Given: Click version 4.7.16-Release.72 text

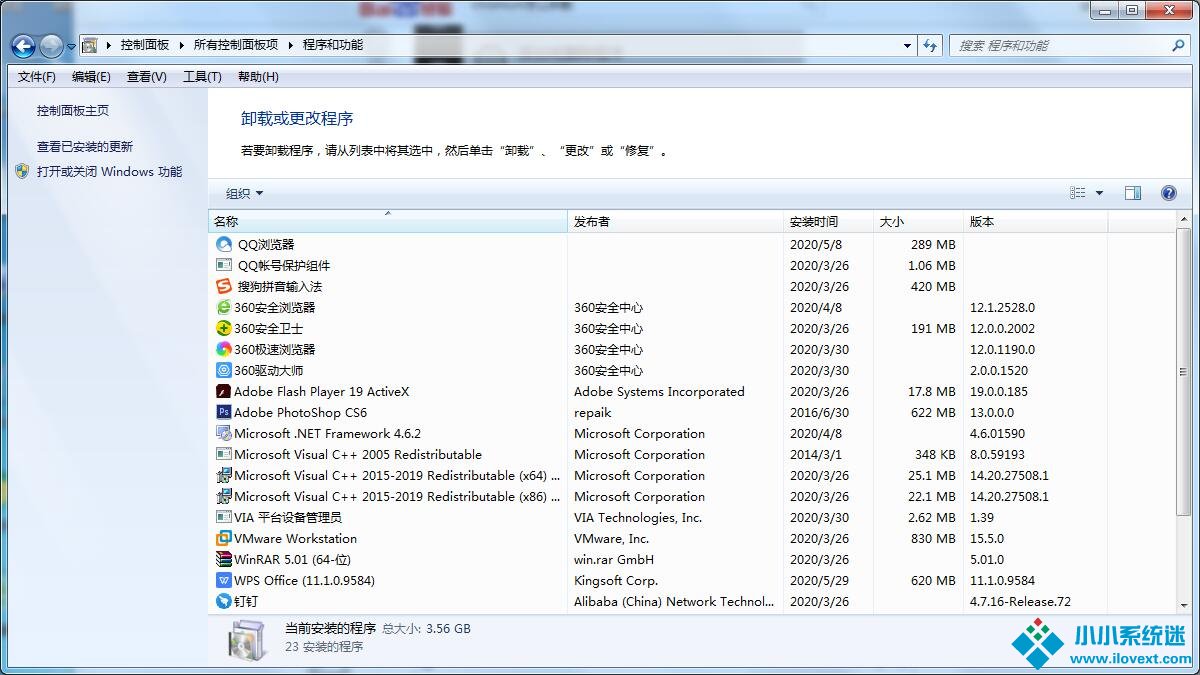Looking at the screenshot, I should (x=1020, y=602).
